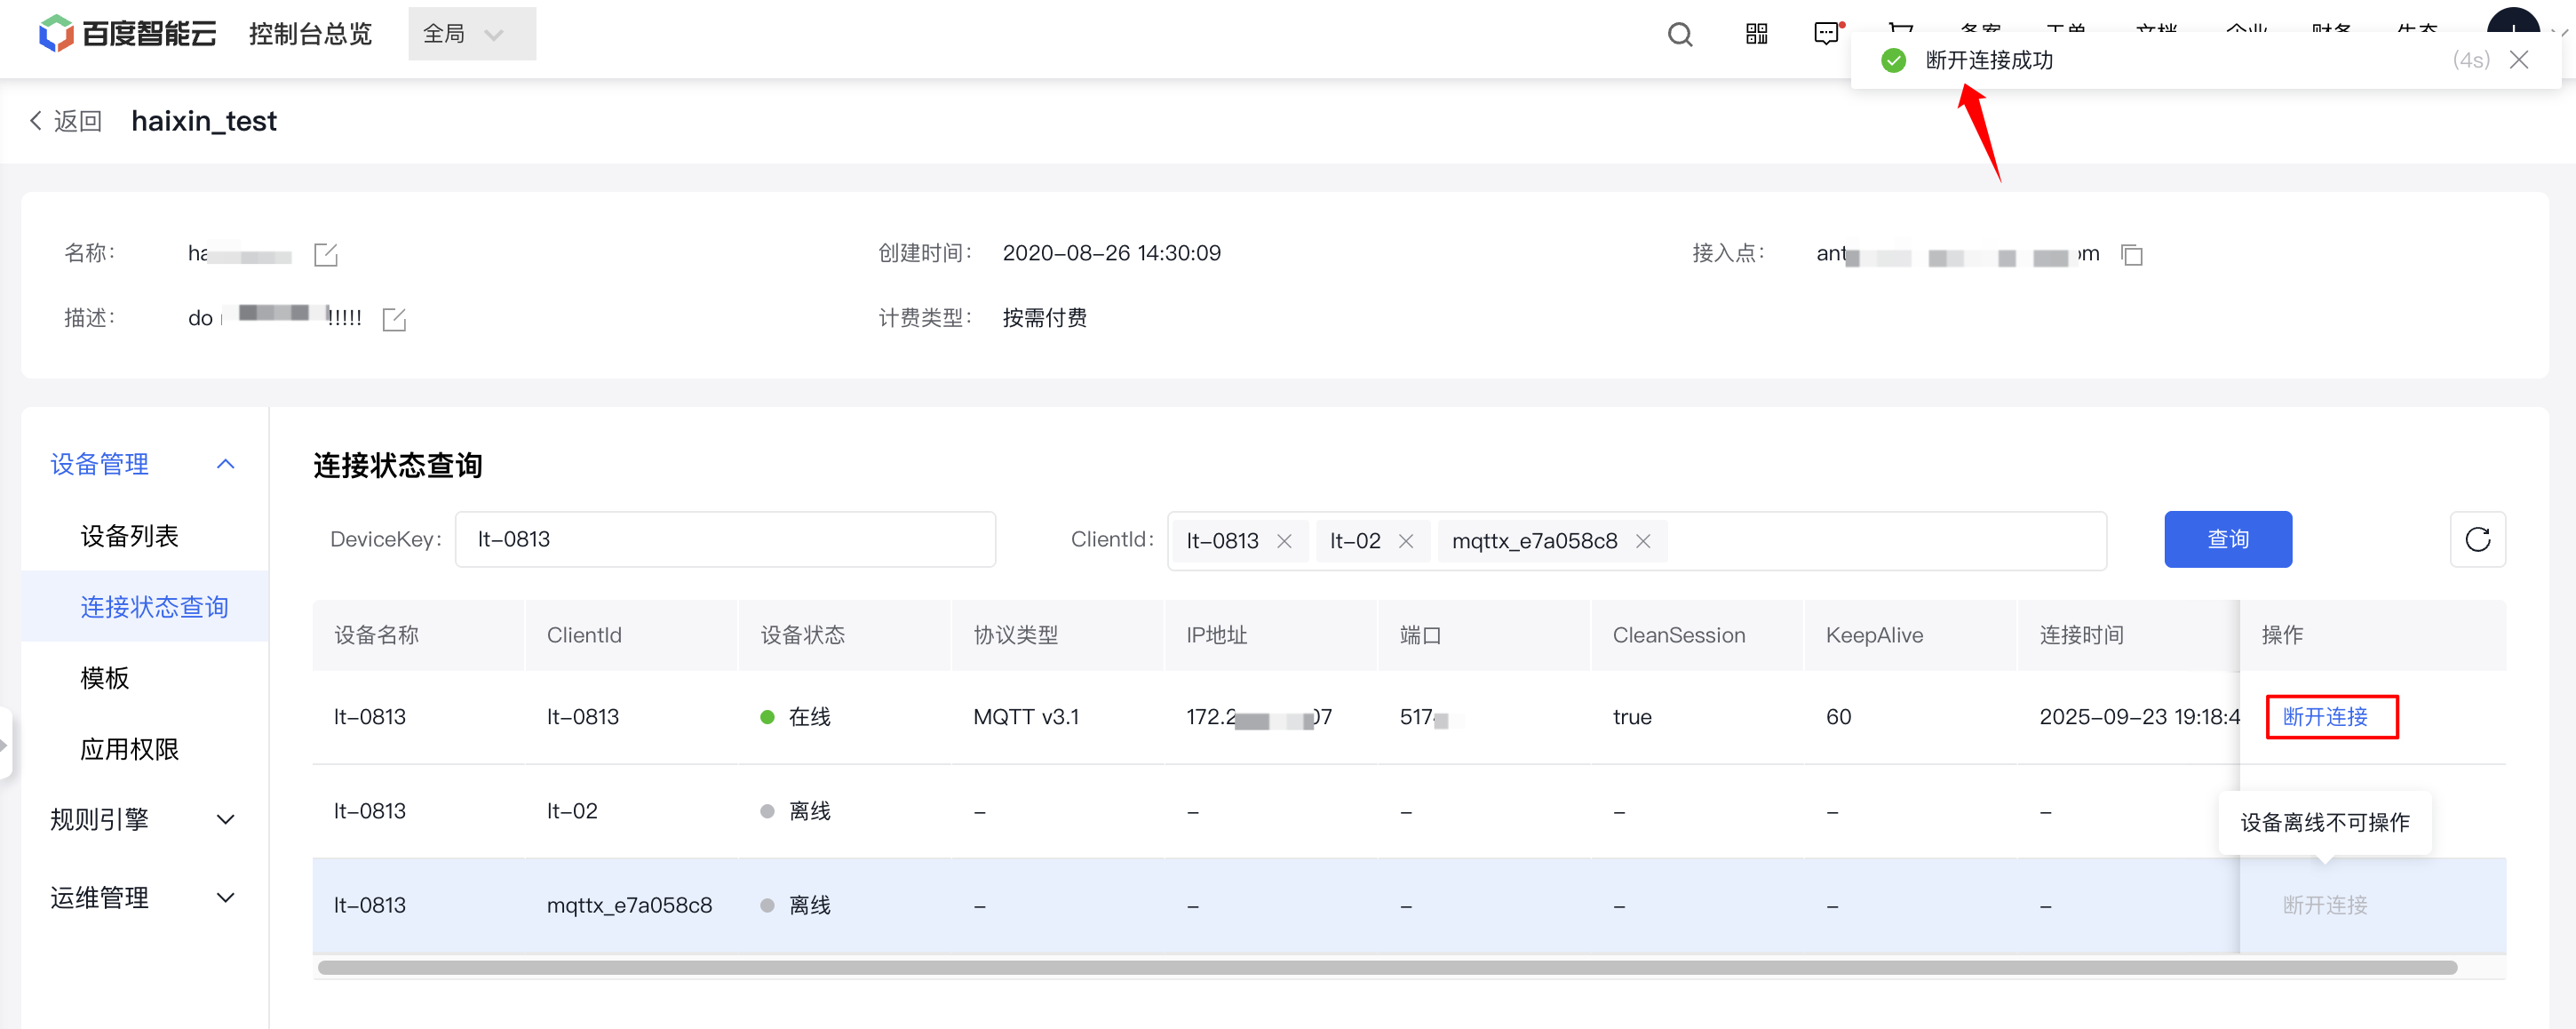The height and width of the screenshot is (1029, 2576).
Task: Open the product grid menu icon
Action: point(1757,35)
